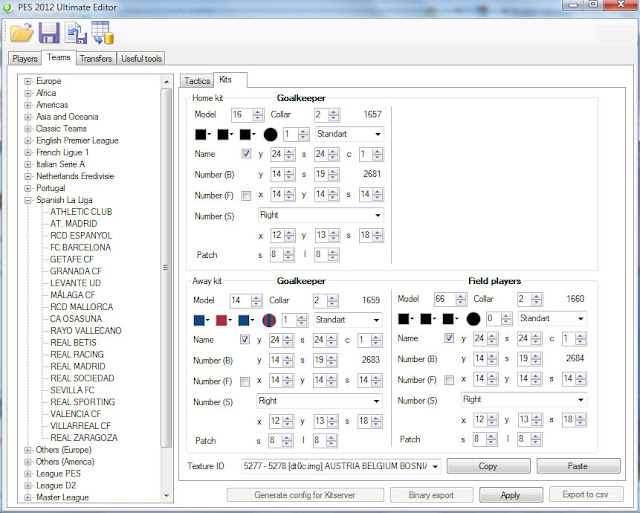This screenshot has width=640, height=513.
Task: Click the scroll down arrow of team tree
Action: 166,495
